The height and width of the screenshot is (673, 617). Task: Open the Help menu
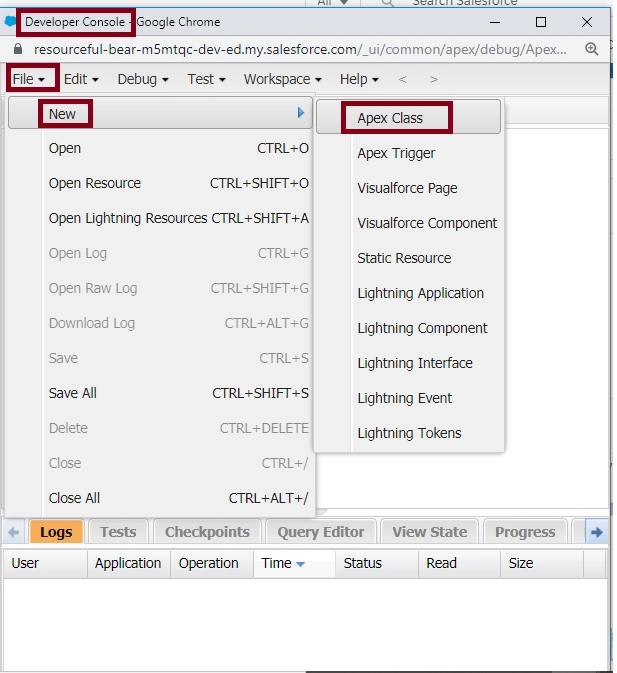click(x=359, y=79)
